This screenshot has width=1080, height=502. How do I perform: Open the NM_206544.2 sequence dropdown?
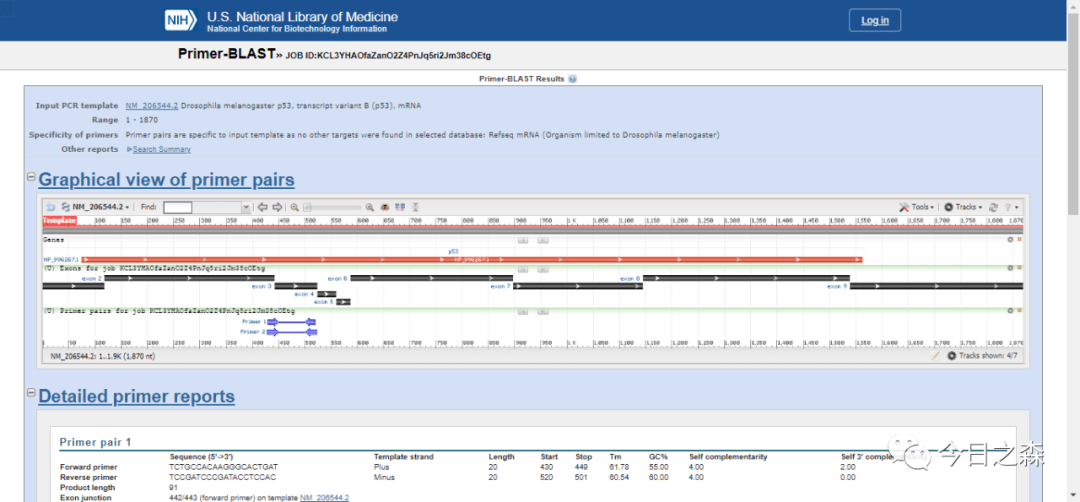pyautogui.click(x=96, y=207)
